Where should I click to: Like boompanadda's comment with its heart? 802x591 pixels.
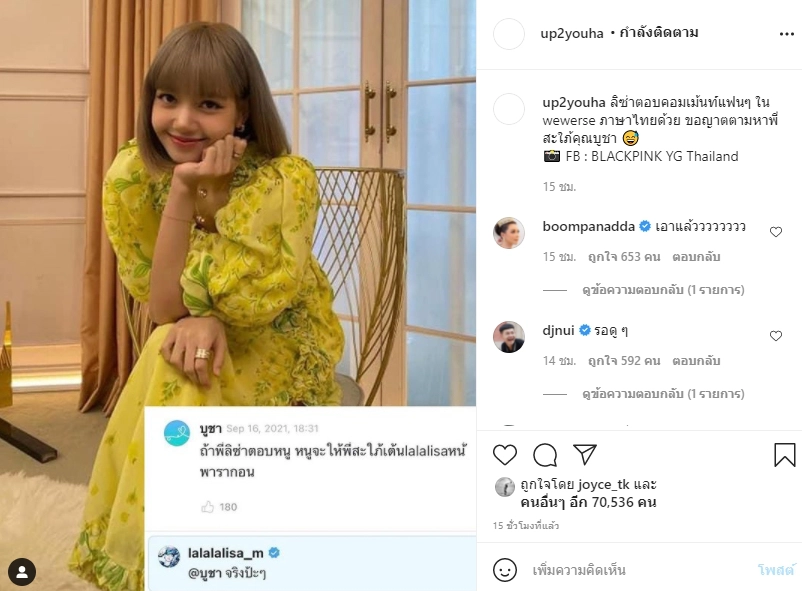[x=776, y=230]
